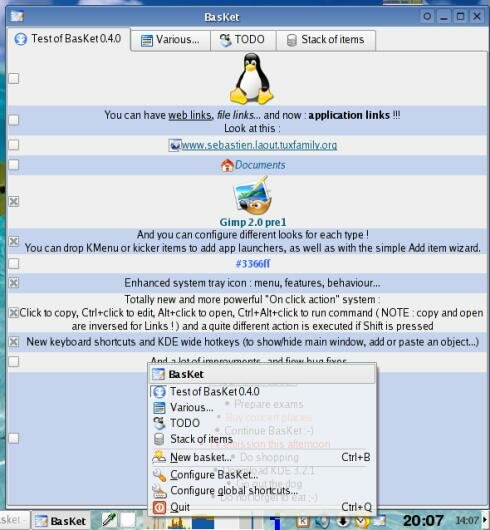Screen dimensions: 490x530
Task: Choose Various... in the popup menu
Action: (263, 407)
